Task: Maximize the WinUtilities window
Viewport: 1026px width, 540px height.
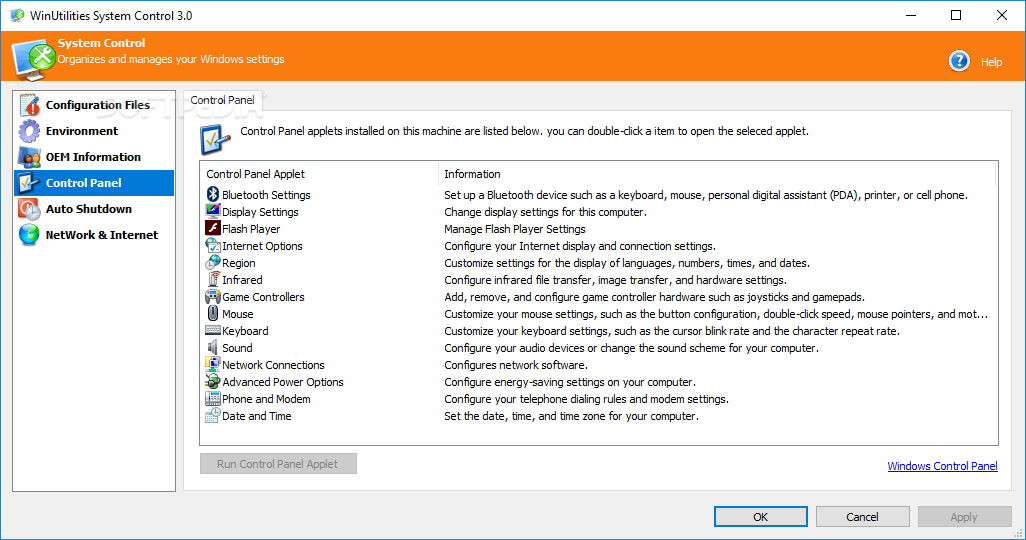Action: pyautogui.click(x=956, y=15)
